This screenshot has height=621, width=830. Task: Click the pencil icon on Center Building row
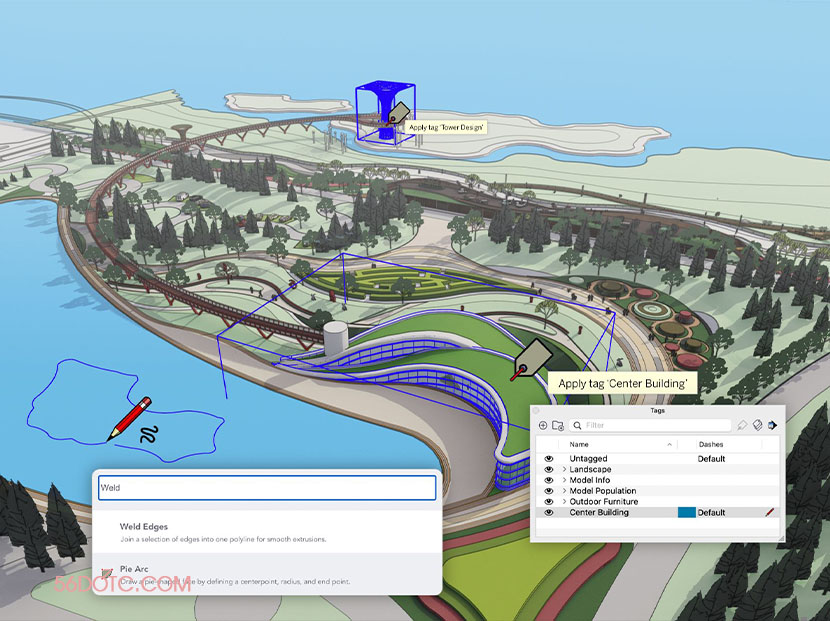(770, 513)
